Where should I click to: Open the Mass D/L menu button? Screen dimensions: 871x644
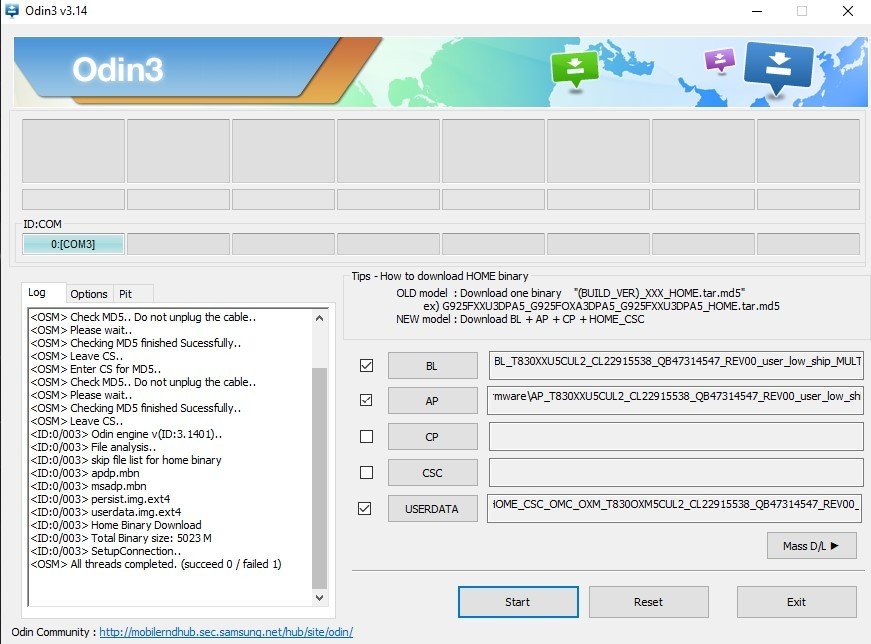811,546
